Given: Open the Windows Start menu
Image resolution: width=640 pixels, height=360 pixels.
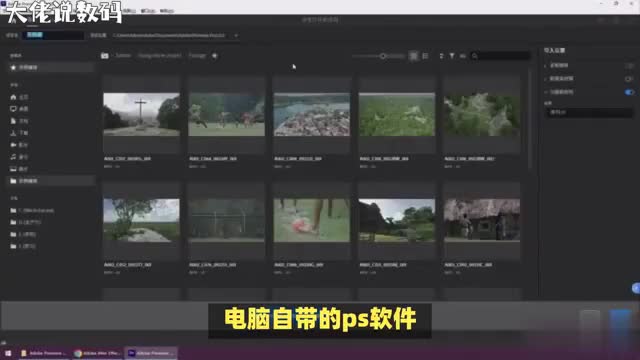Looking at the screenshot, I should coord(8,353).
